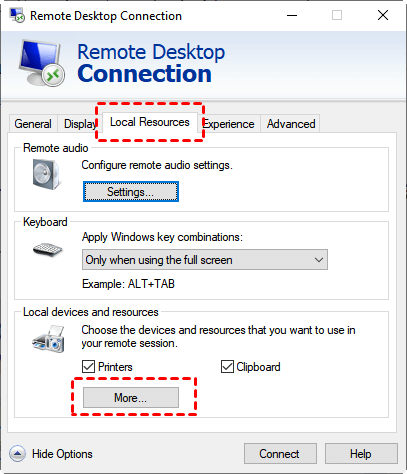Switch to the Display tab
This screenshot has height=474, width=407.
80,124
